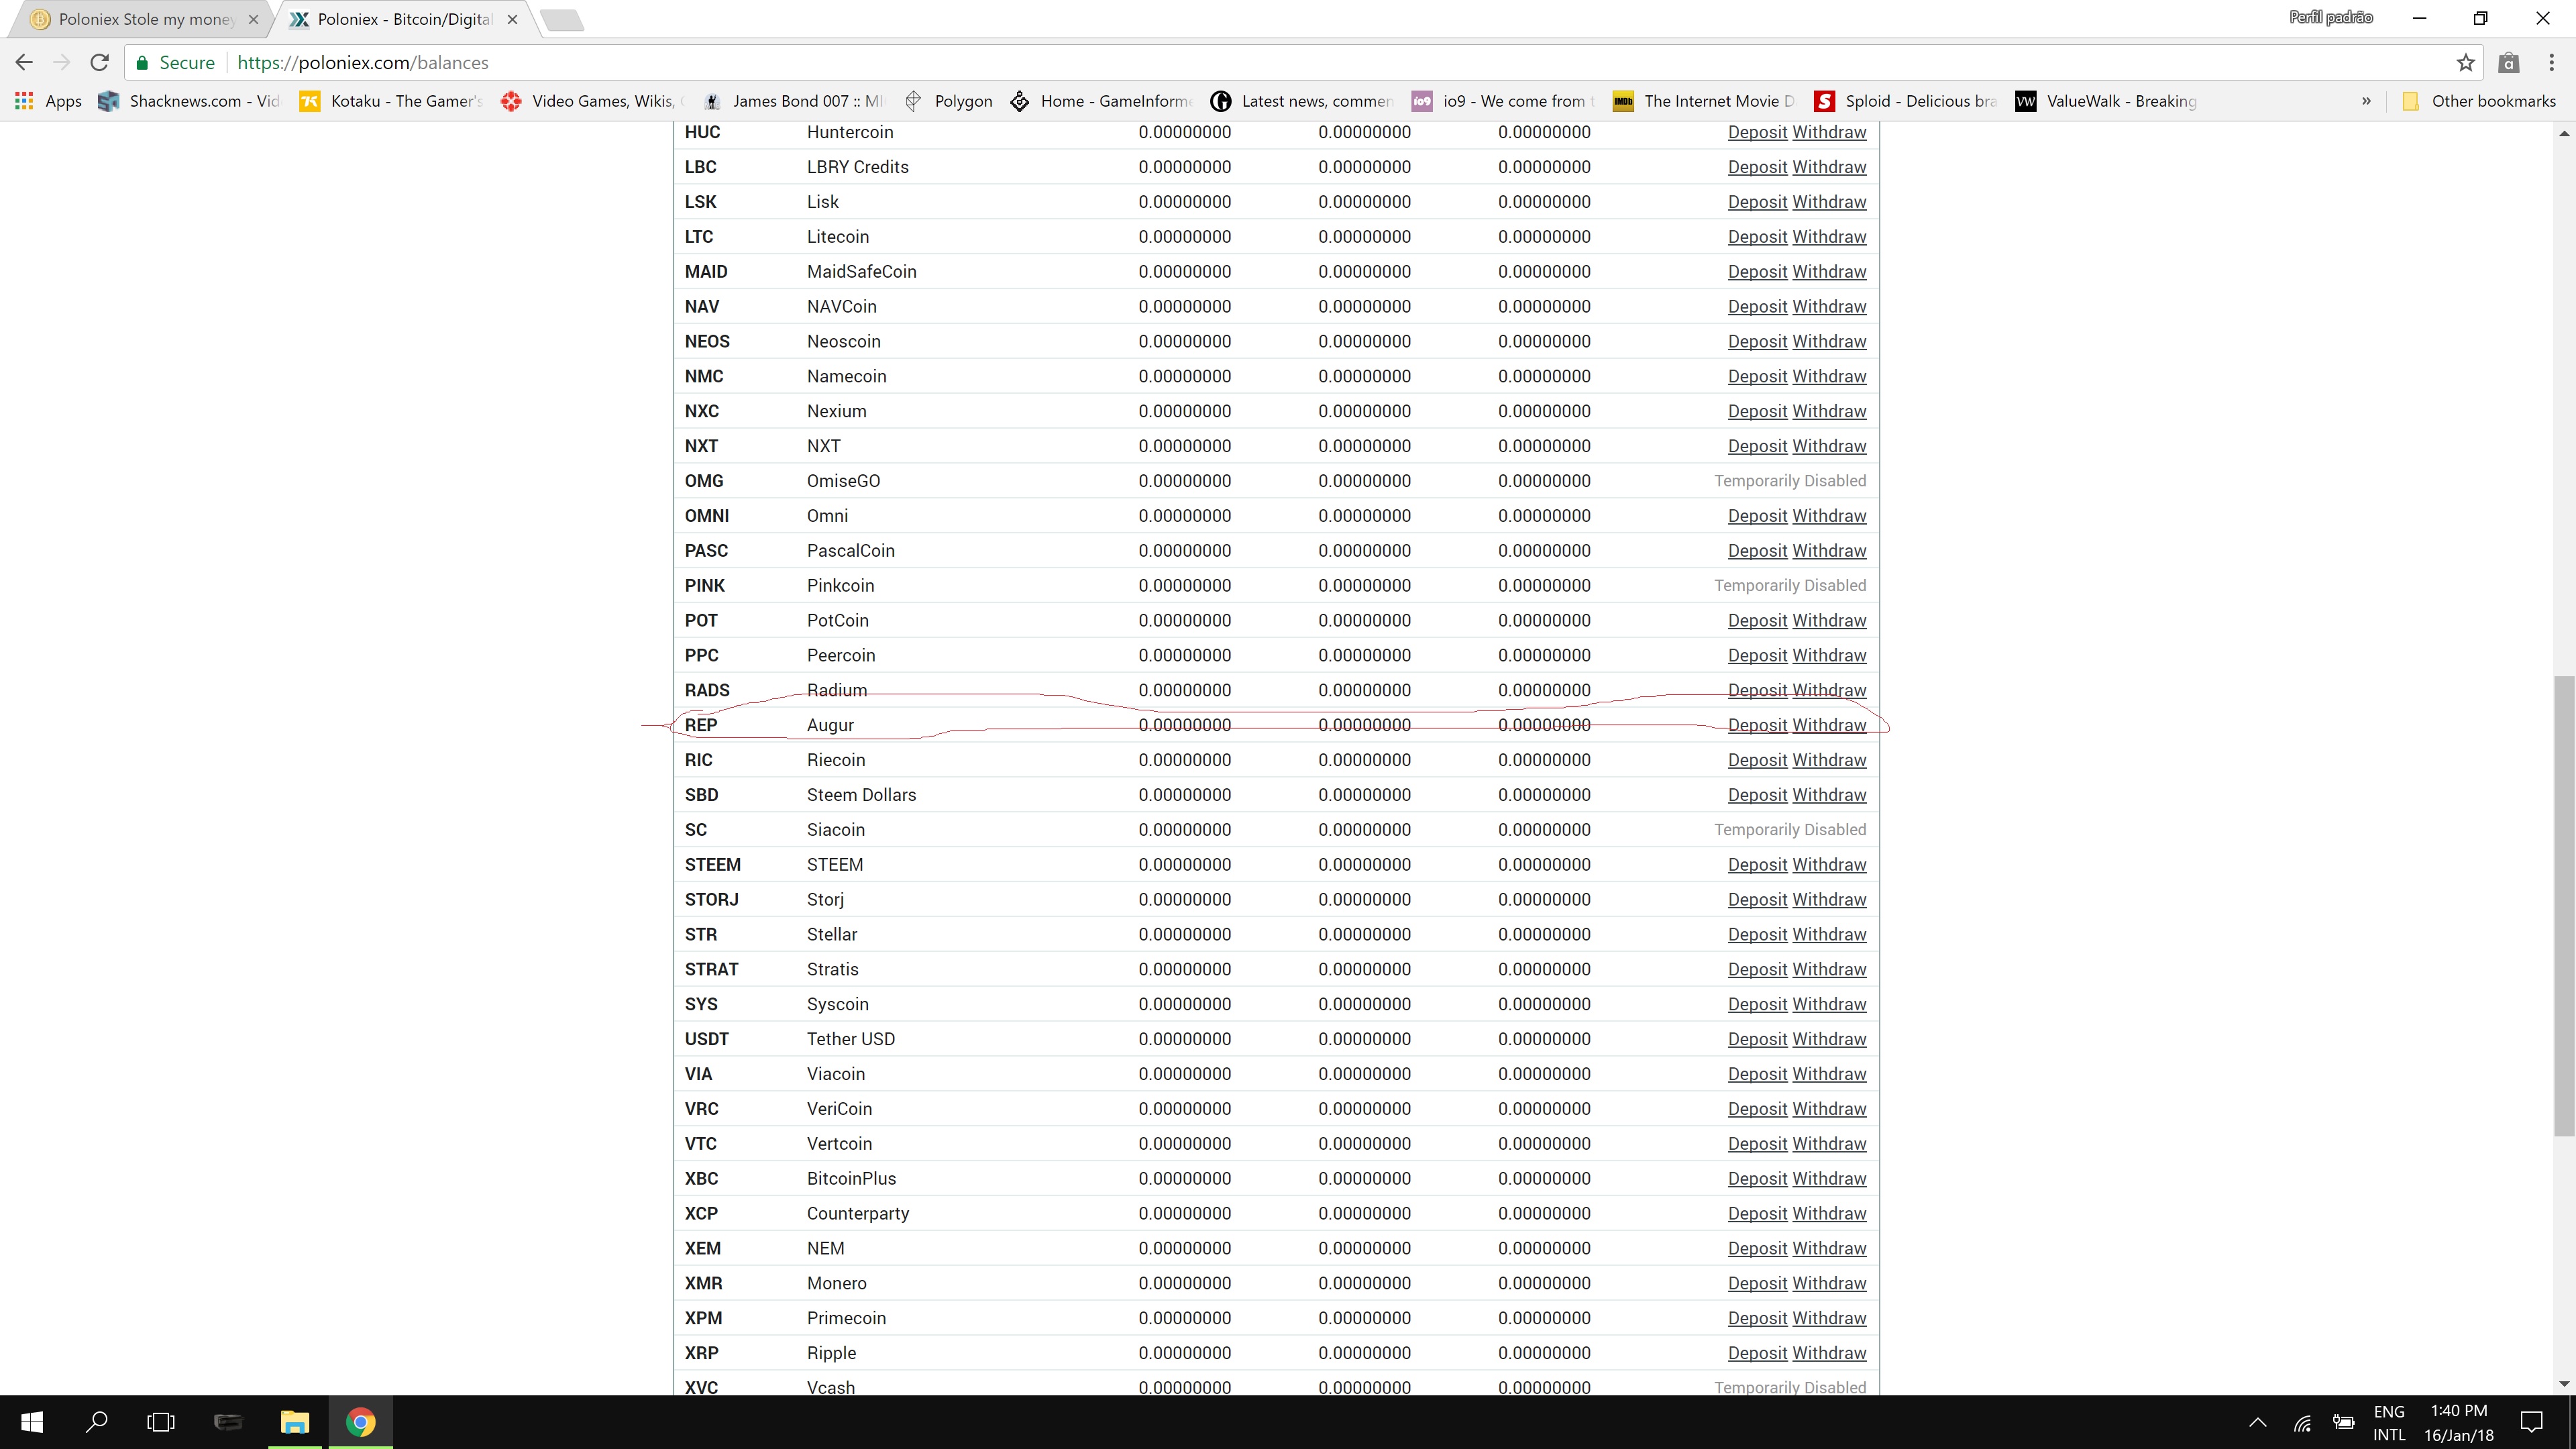Viewport: 2576px width, 1449px height.
Task: Show hidden system tray icons
Action: (2258, 1422)
